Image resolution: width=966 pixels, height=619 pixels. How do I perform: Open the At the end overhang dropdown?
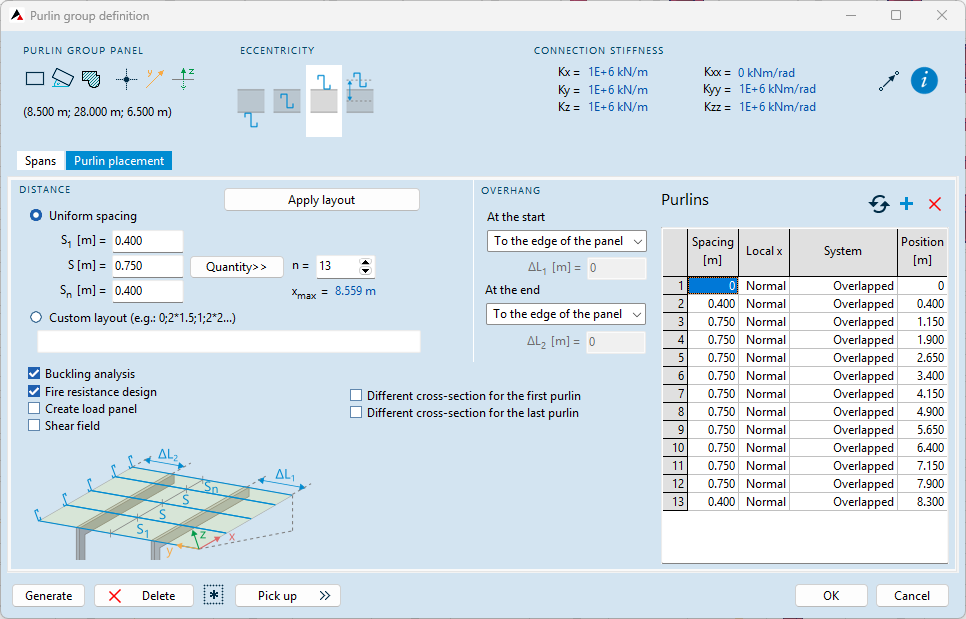click(x=566, y=314)
